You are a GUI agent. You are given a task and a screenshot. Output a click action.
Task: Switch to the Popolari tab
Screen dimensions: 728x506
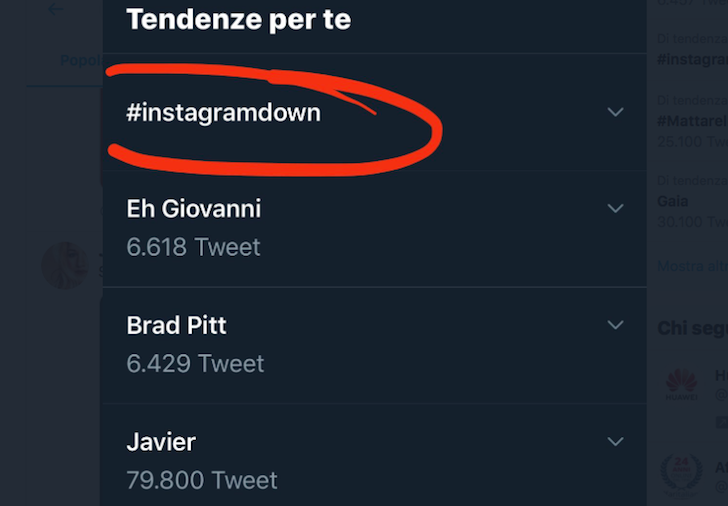81,60
